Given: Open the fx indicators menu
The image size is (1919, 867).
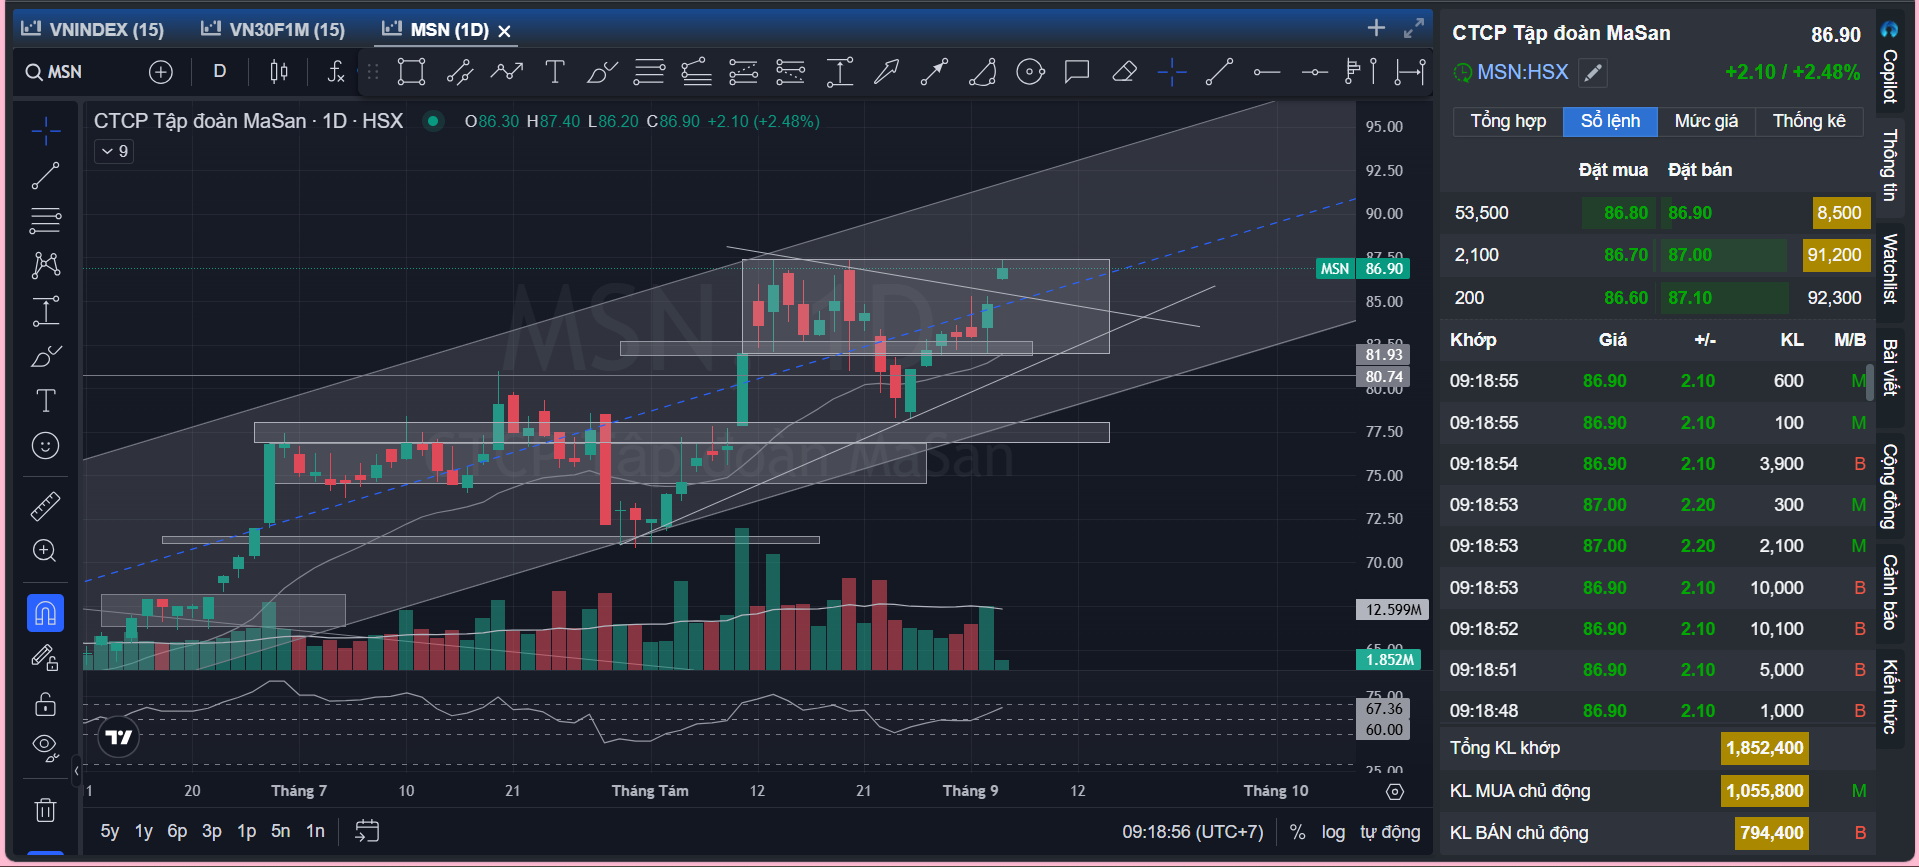Looking at the screenshot, I should [336, 72].
